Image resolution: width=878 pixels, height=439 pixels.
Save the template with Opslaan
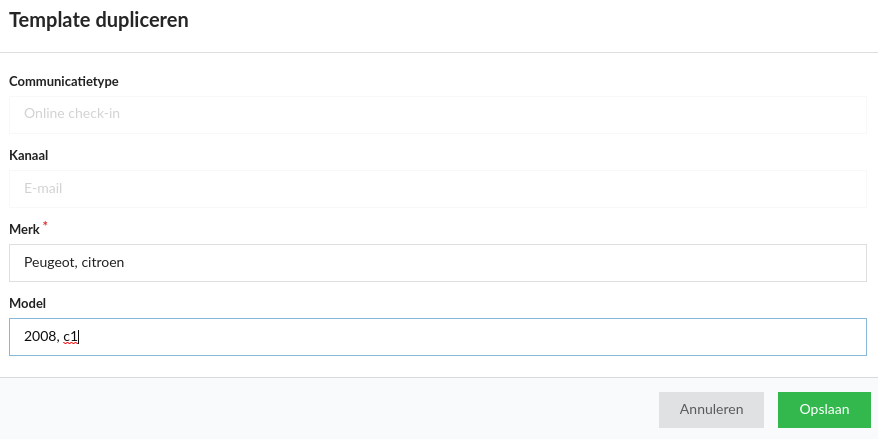point(824,409)
